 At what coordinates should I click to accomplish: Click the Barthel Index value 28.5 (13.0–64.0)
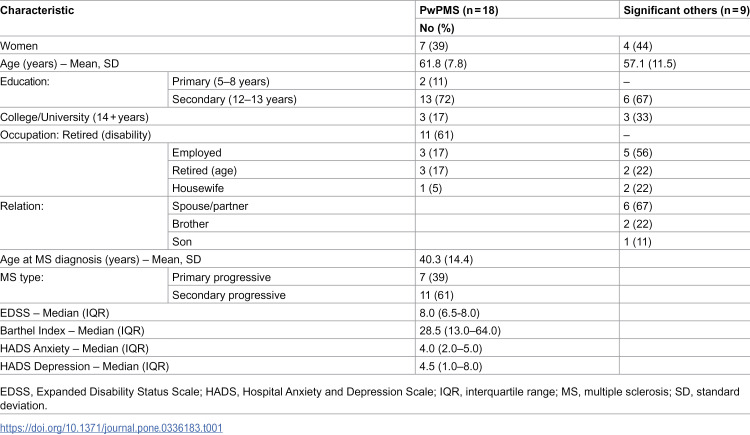(460, 331)
